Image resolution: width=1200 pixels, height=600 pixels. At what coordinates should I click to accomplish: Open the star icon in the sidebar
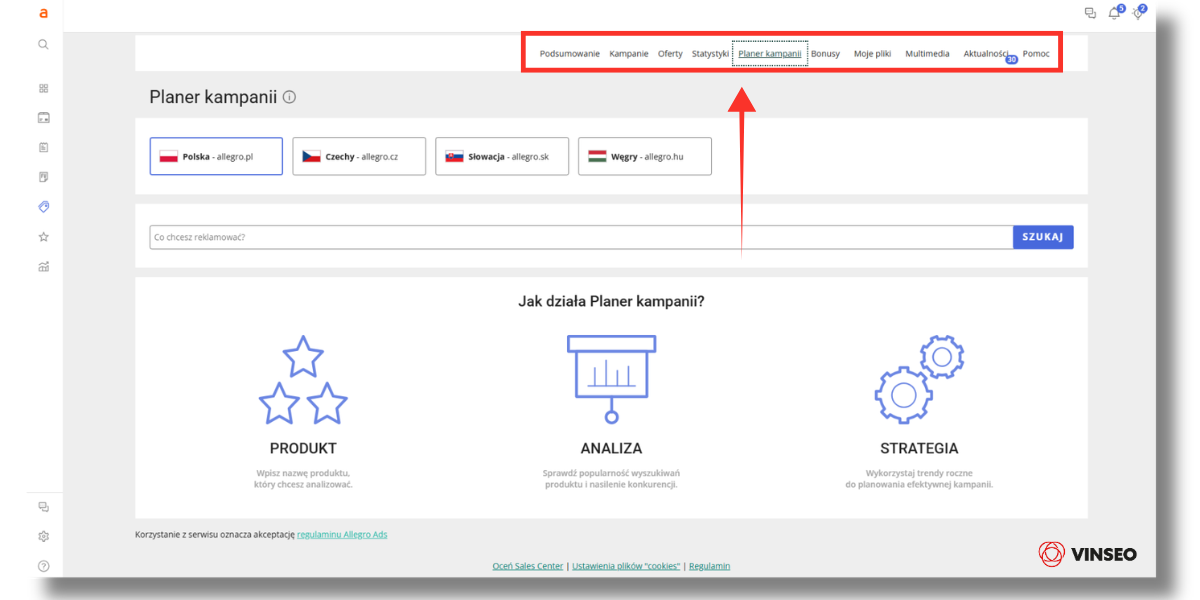(43, 237)
